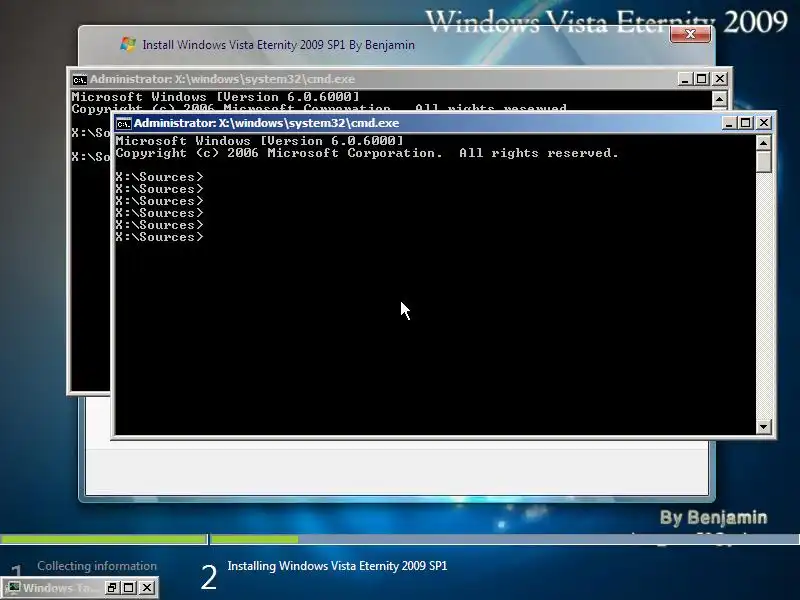Click the scrollbar thumb in front cmd window
800x600 pixels.
764,162
